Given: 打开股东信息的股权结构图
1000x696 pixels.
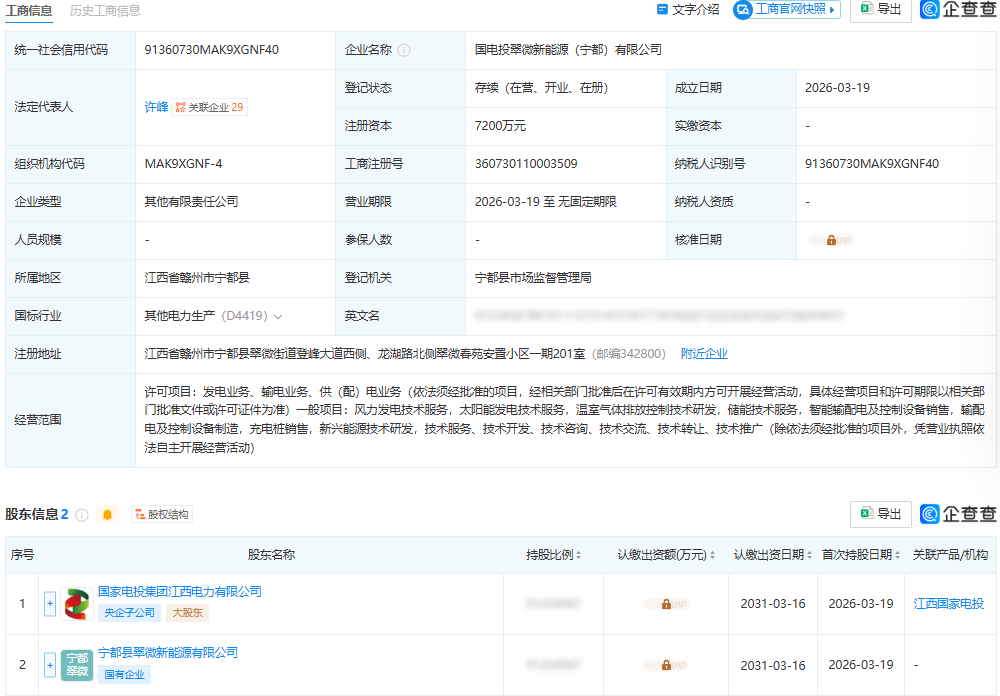Looking at the screenshot, I should pos(160,514).
